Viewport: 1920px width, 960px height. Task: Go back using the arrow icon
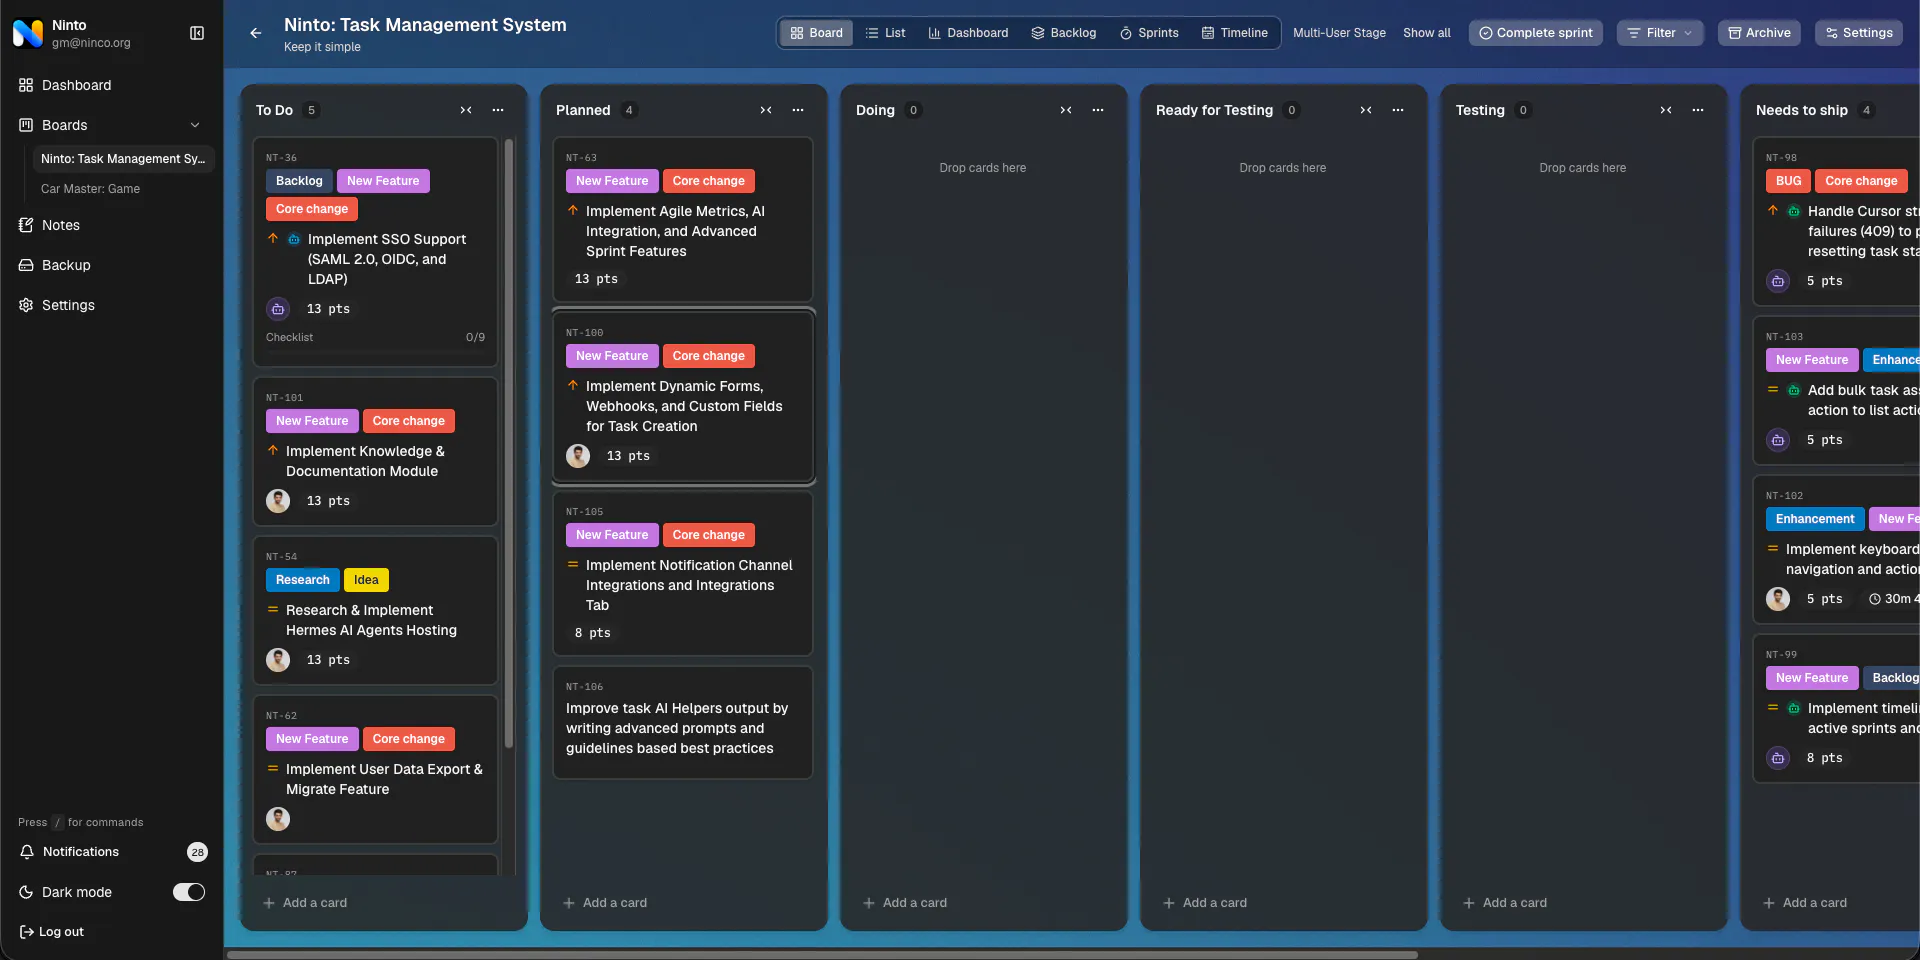[256, 33]
